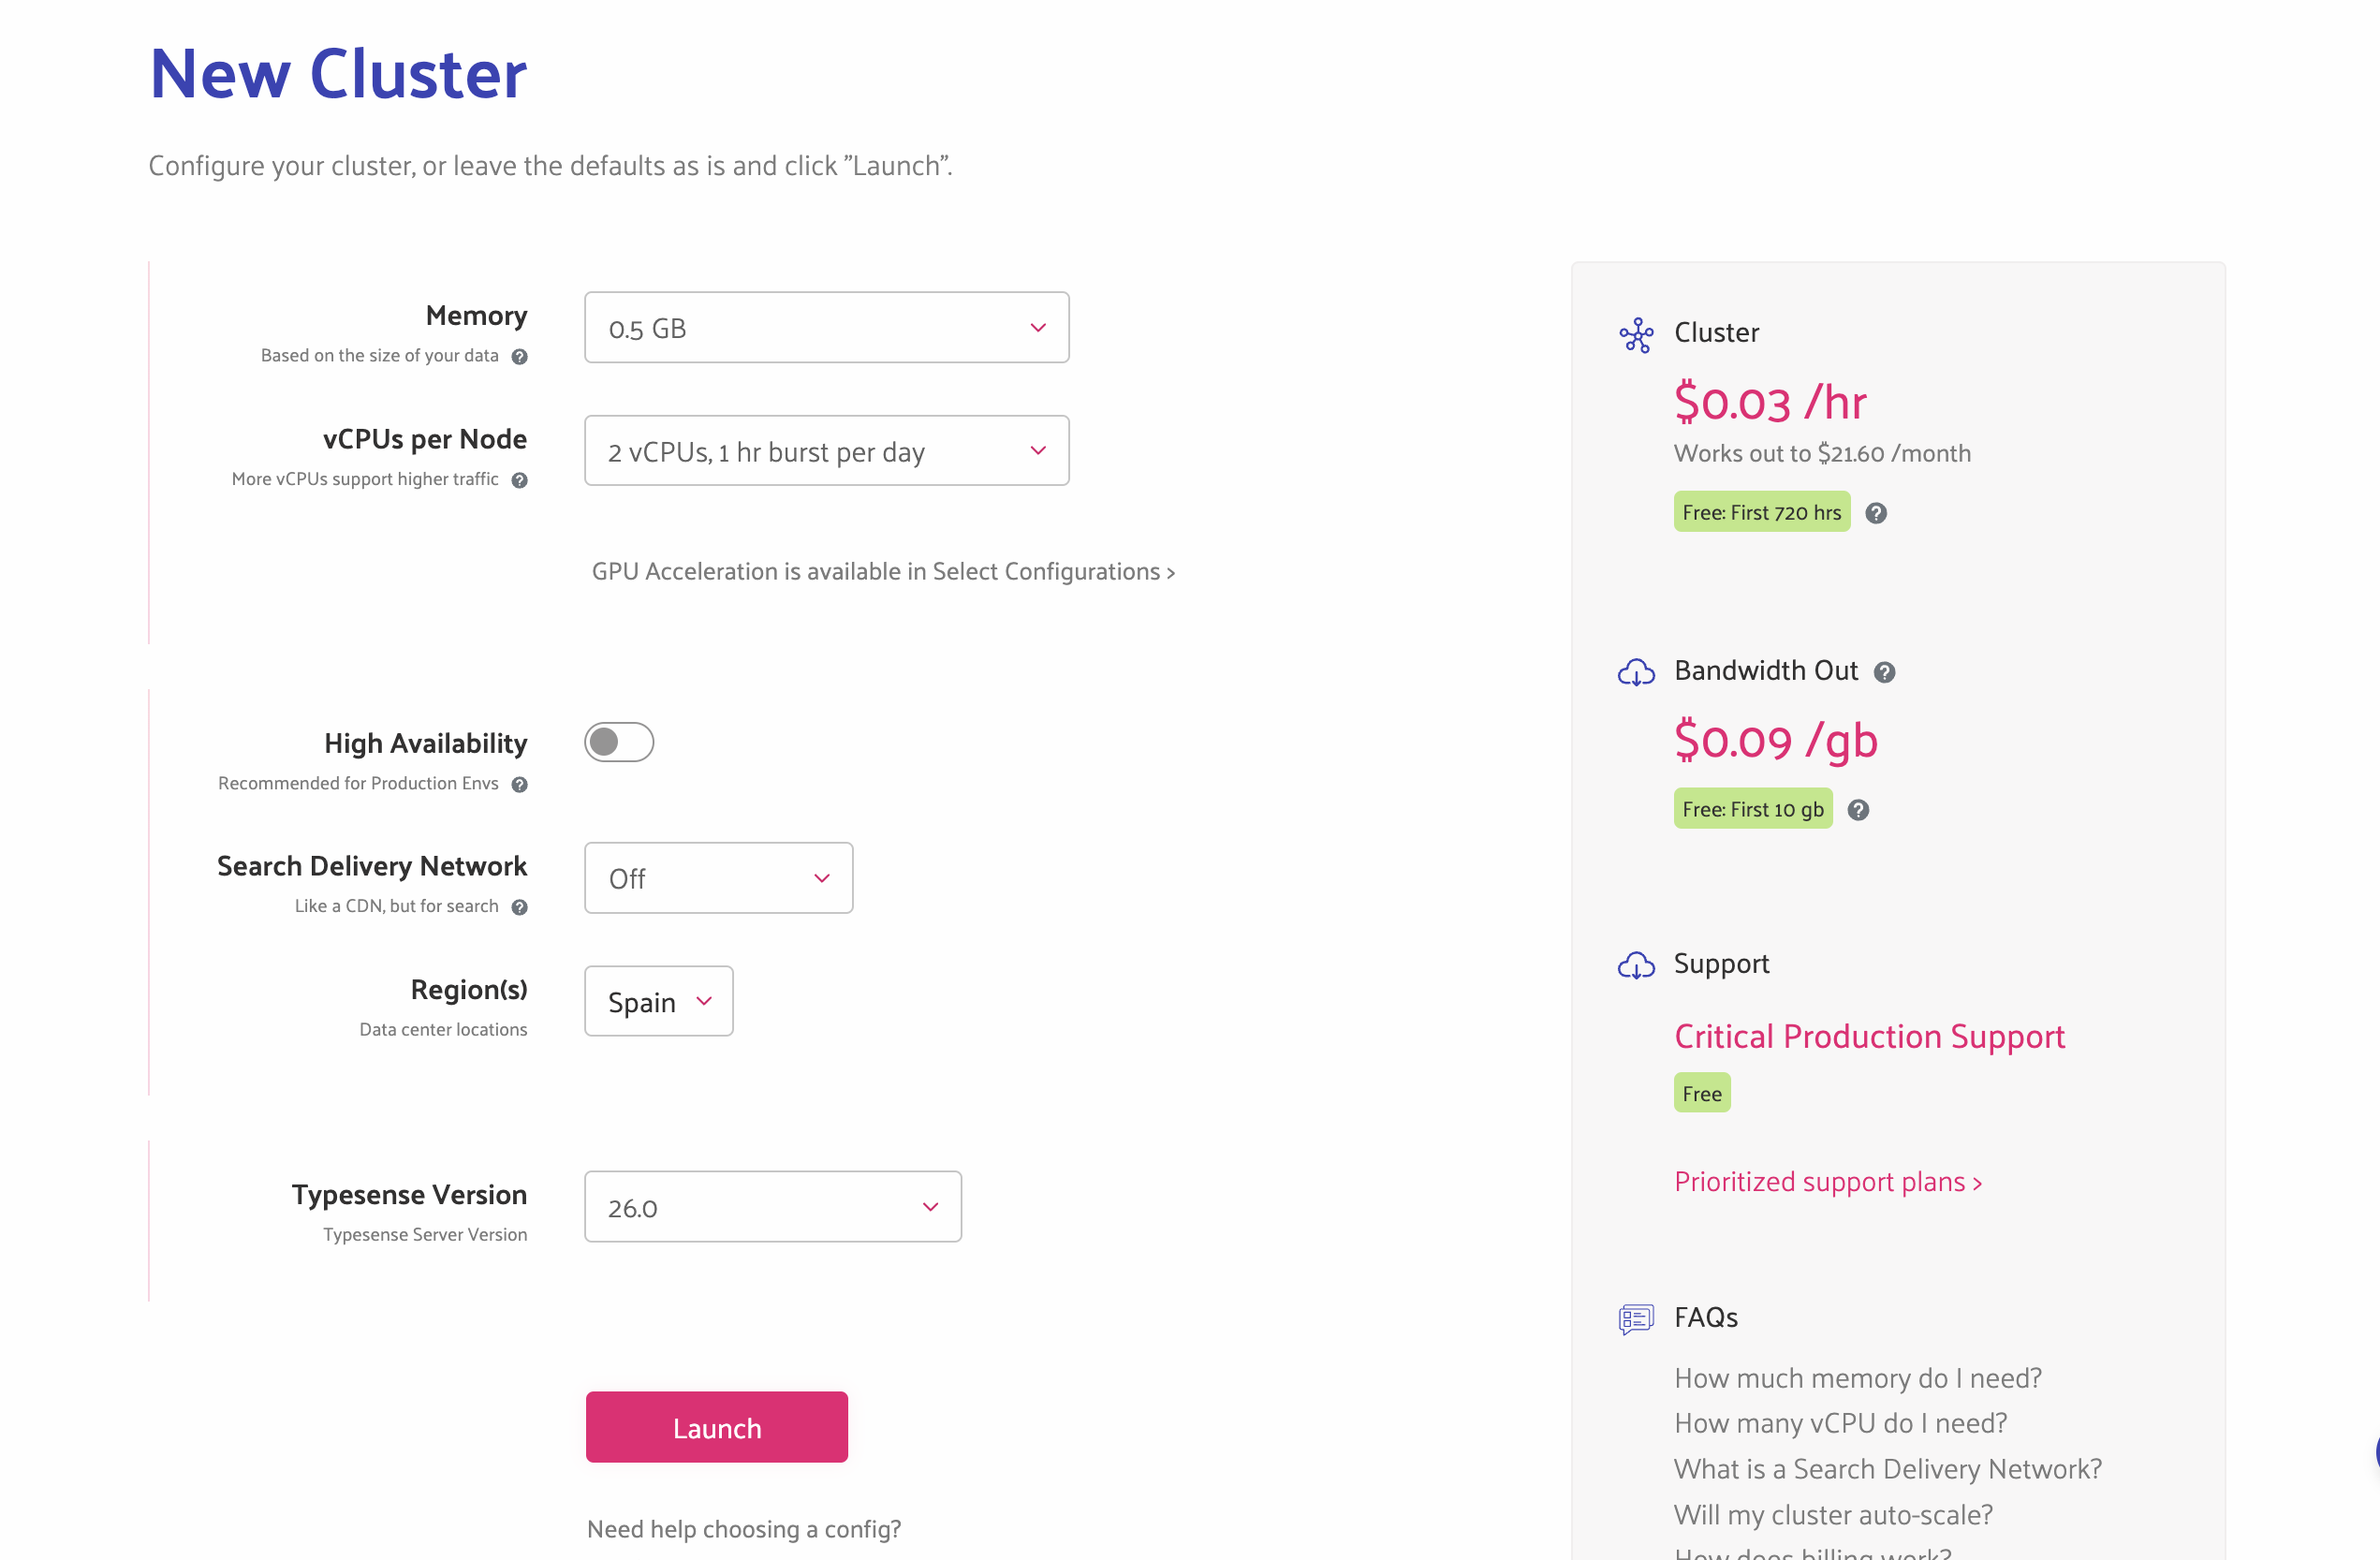This screenshot has width=2380, height=1560.
Task: Open the Memory 0.5 GB dropdown
Action: click(826, 328)
